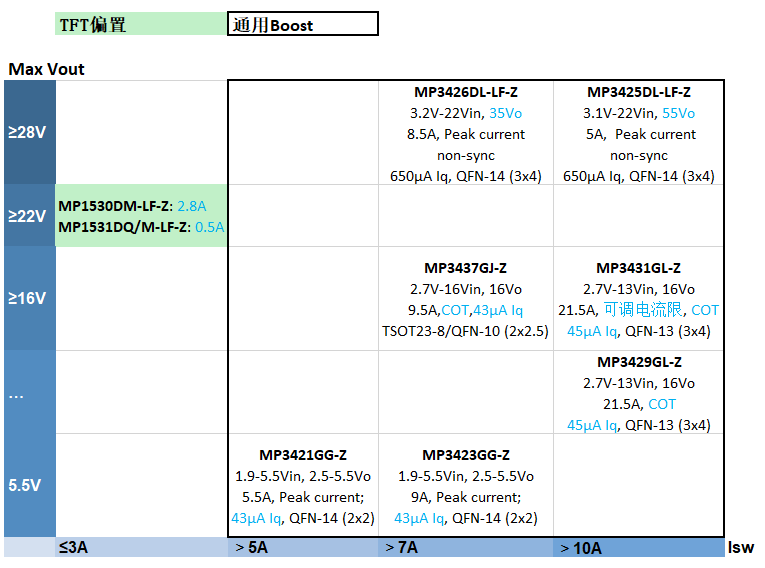Open the MP3421GG-Z part entry
The width and height of the screenshot is (765, 568).
pos(303,455)
